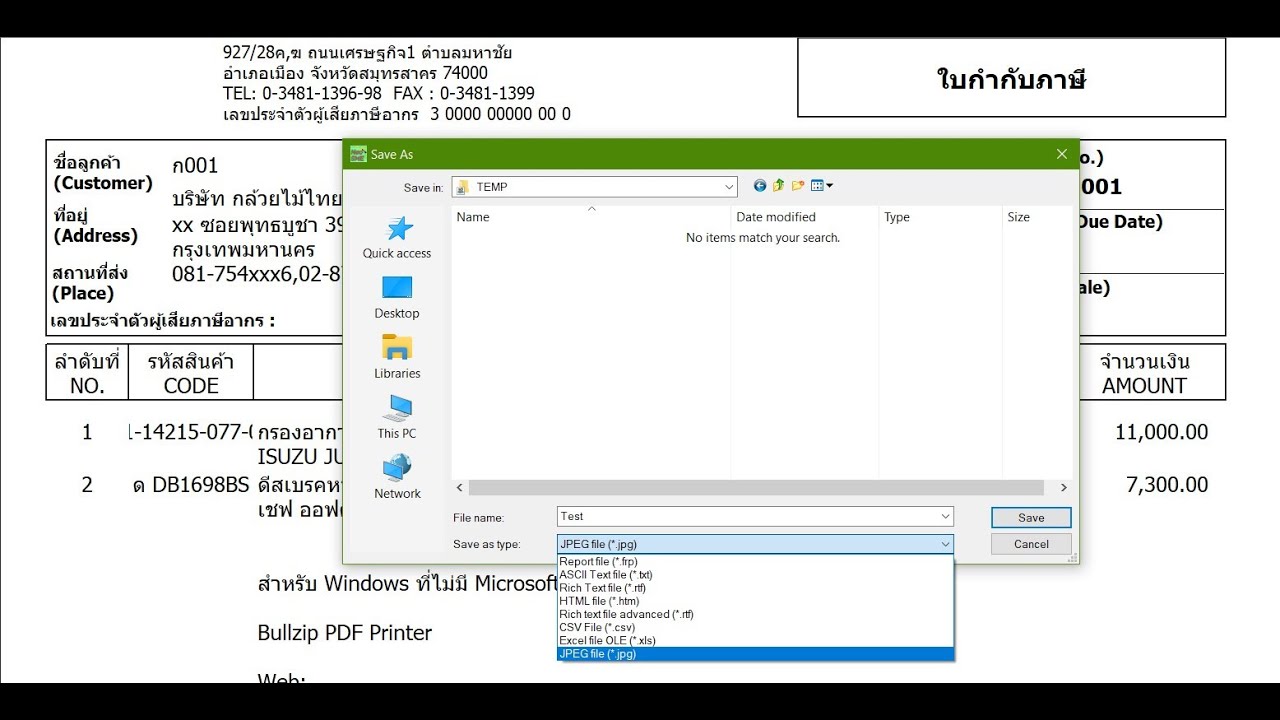Choose ASCII Text file (*.txt) type
The image size is (1280, 720).
pyautogui.click(x=755, y=575)
